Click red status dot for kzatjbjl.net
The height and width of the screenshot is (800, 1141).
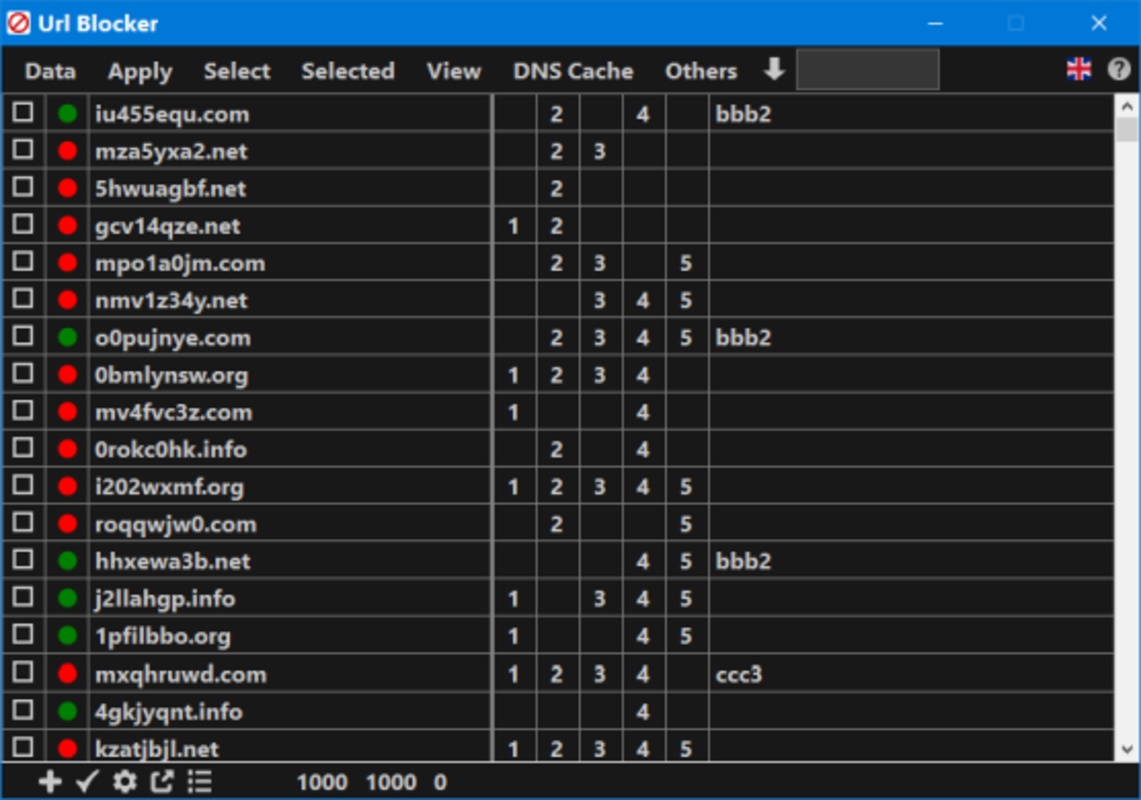pos(68,748)
